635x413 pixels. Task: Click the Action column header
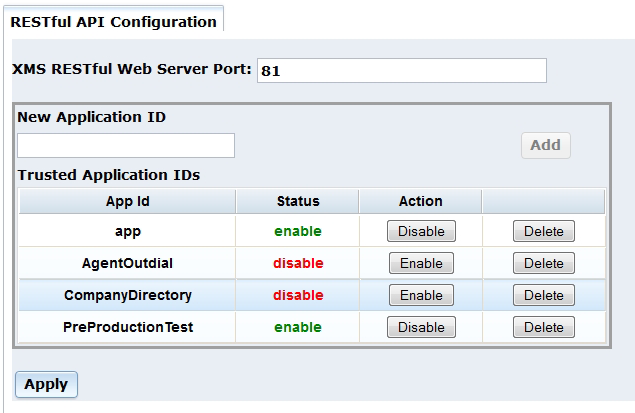420,201
